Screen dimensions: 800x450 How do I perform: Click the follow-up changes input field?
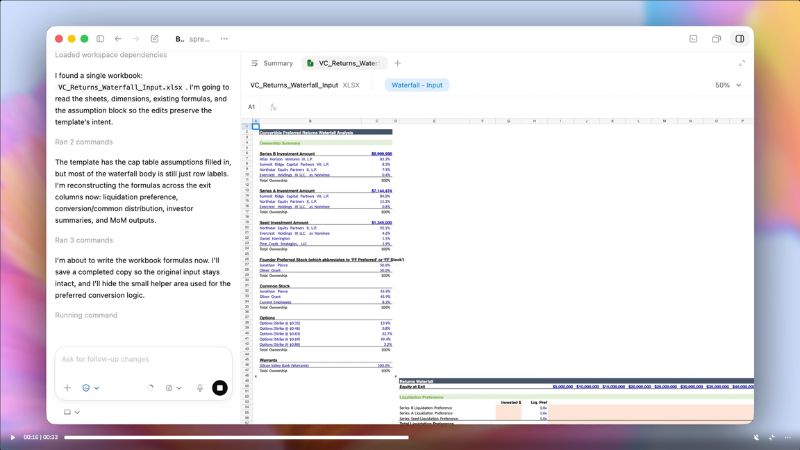(x=140, y=359)
